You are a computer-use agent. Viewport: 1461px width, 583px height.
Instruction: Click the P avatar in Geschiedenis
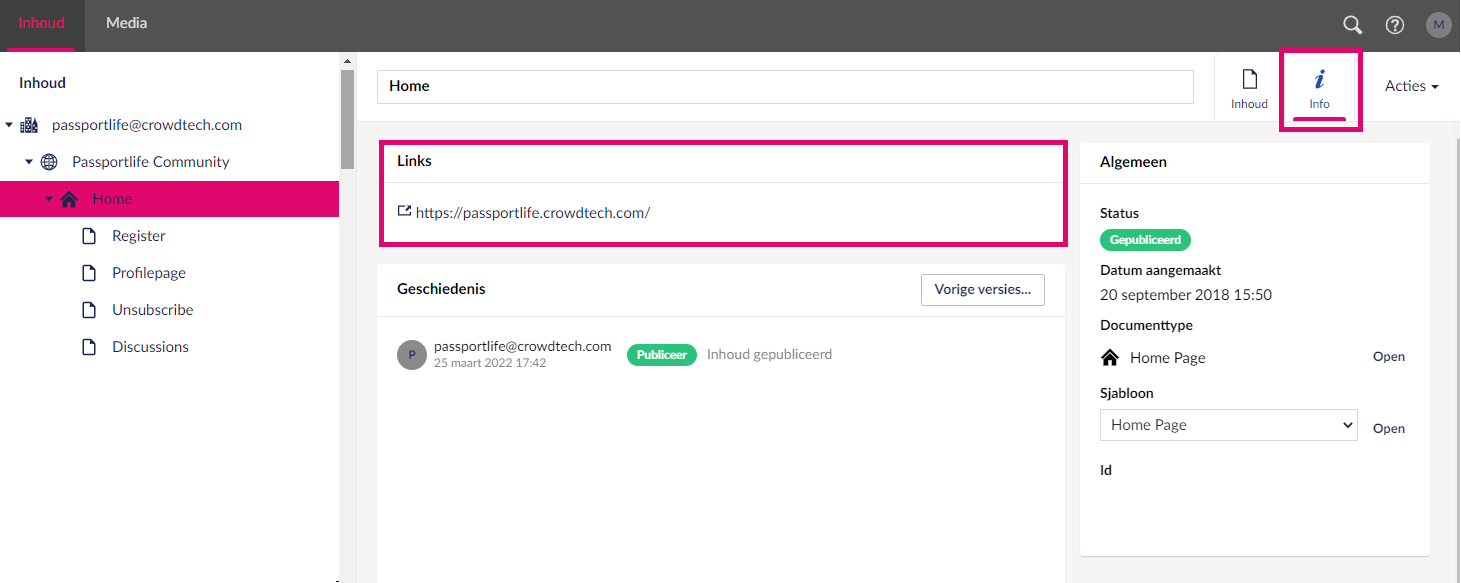412,355
